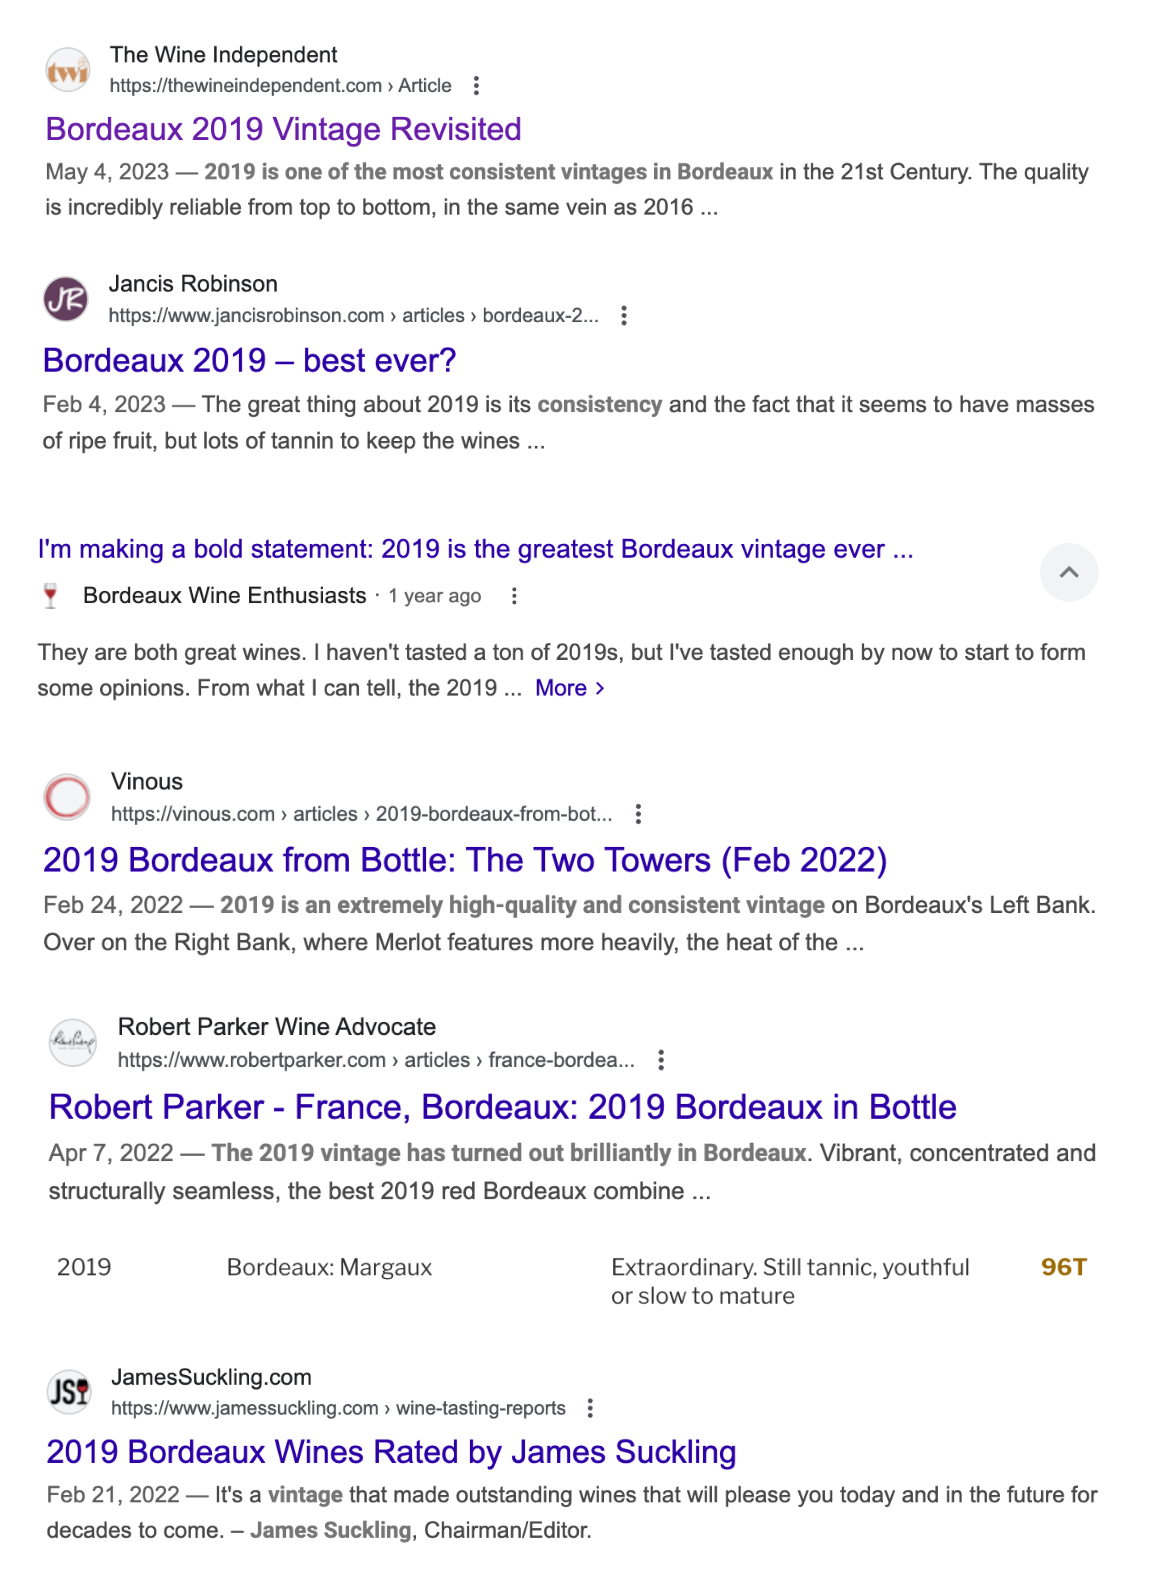Open 2019 Bordeaux from Bottle: The Two Towers

click(465, 860)
